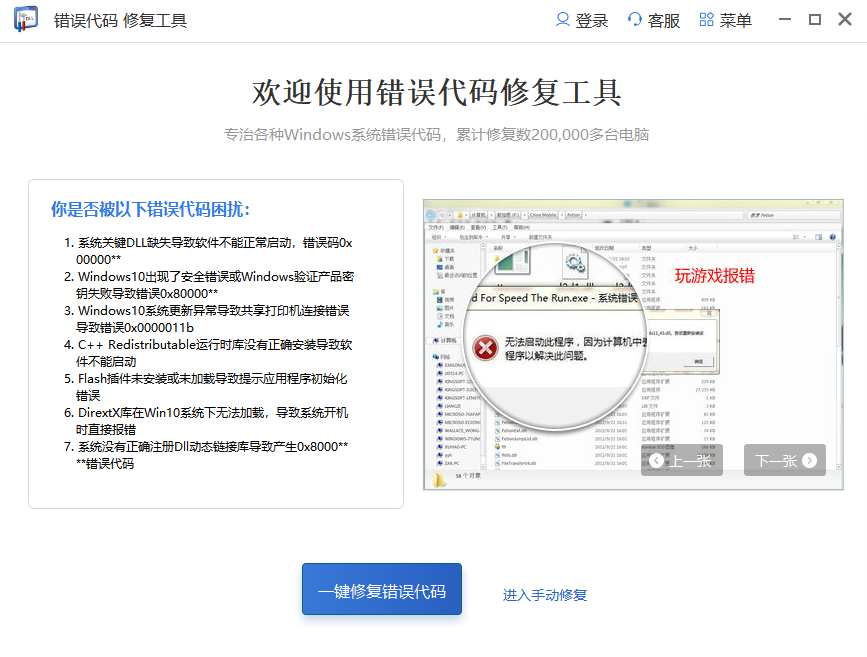Select list item about C++ Redistributable runtime
Screen dimensions: 867x657
[214, 352]
